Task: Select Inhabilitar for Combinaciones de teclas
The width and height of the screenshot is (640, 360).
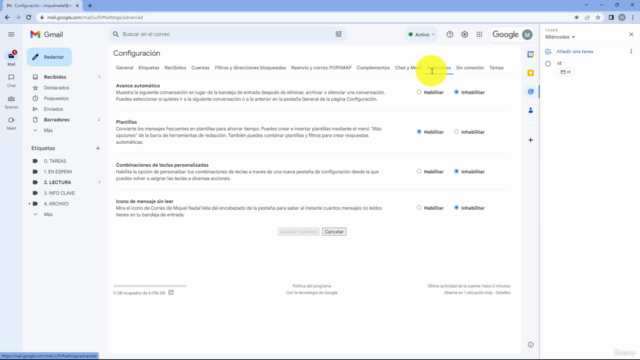Action: pos(456,171)
